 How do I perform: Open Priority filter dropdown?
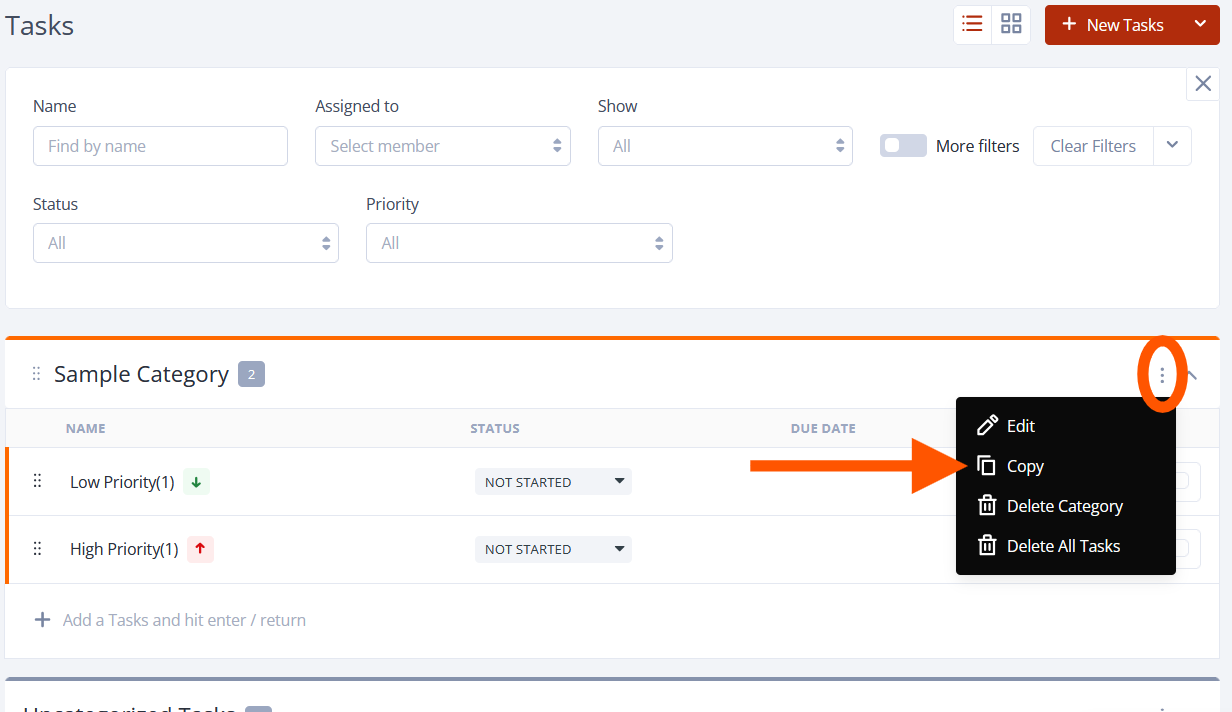pos(519,243)
